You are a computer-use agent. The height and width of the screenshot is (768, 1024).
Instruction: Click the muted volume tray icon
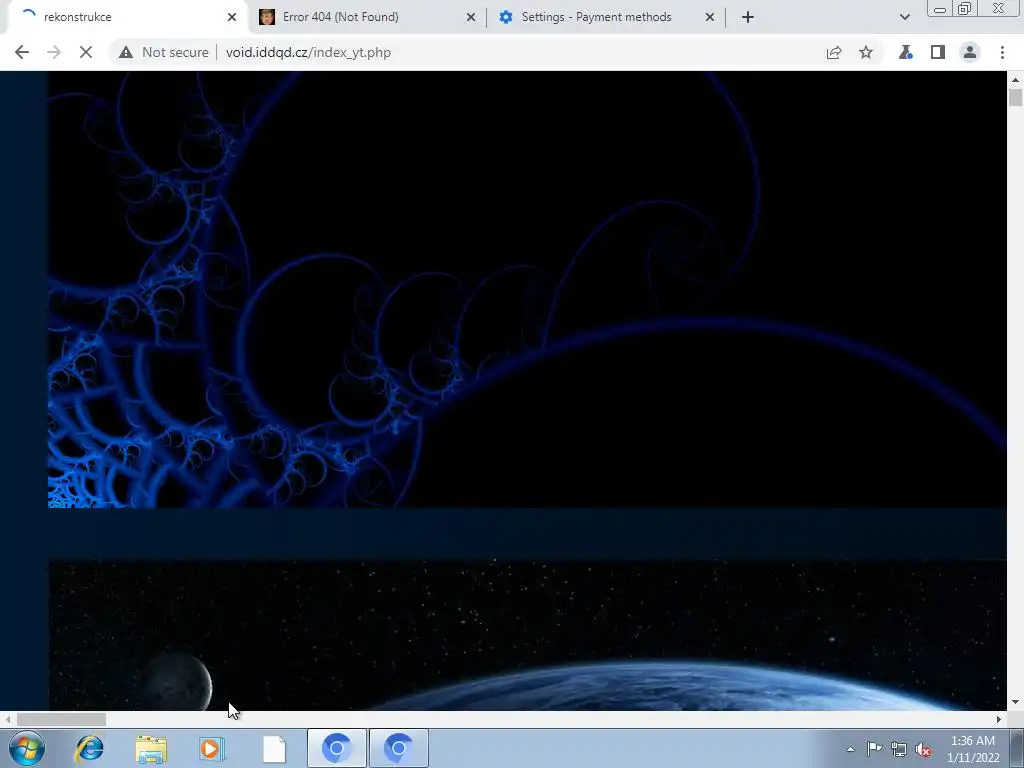923,749
